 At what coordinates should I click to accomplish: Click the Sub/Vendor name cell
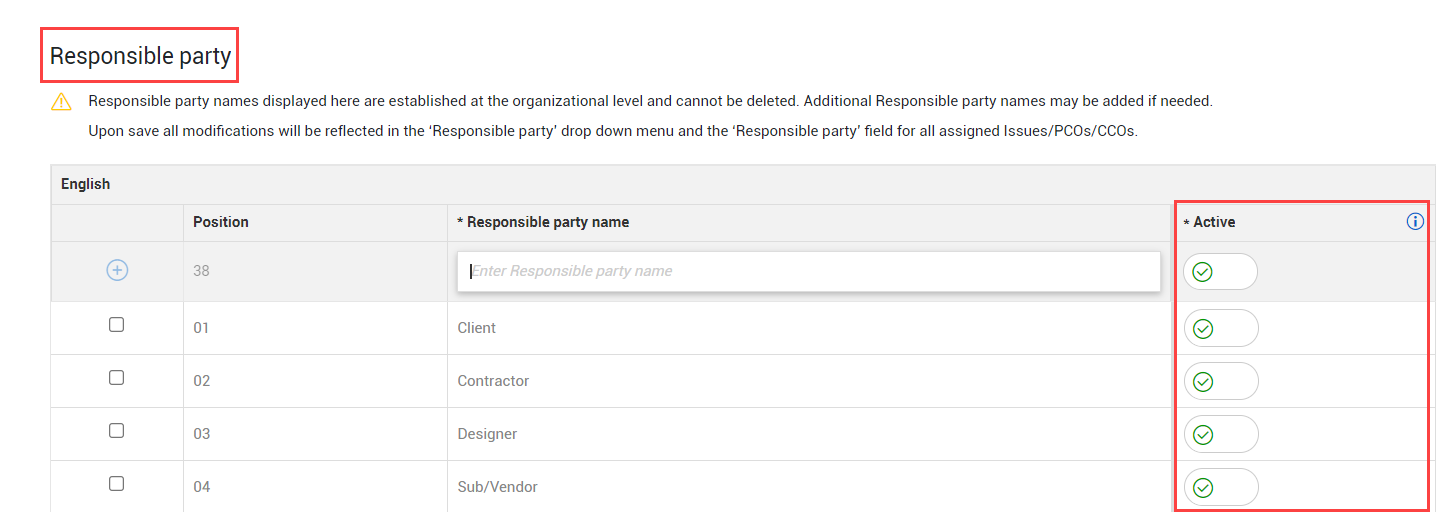498,487
